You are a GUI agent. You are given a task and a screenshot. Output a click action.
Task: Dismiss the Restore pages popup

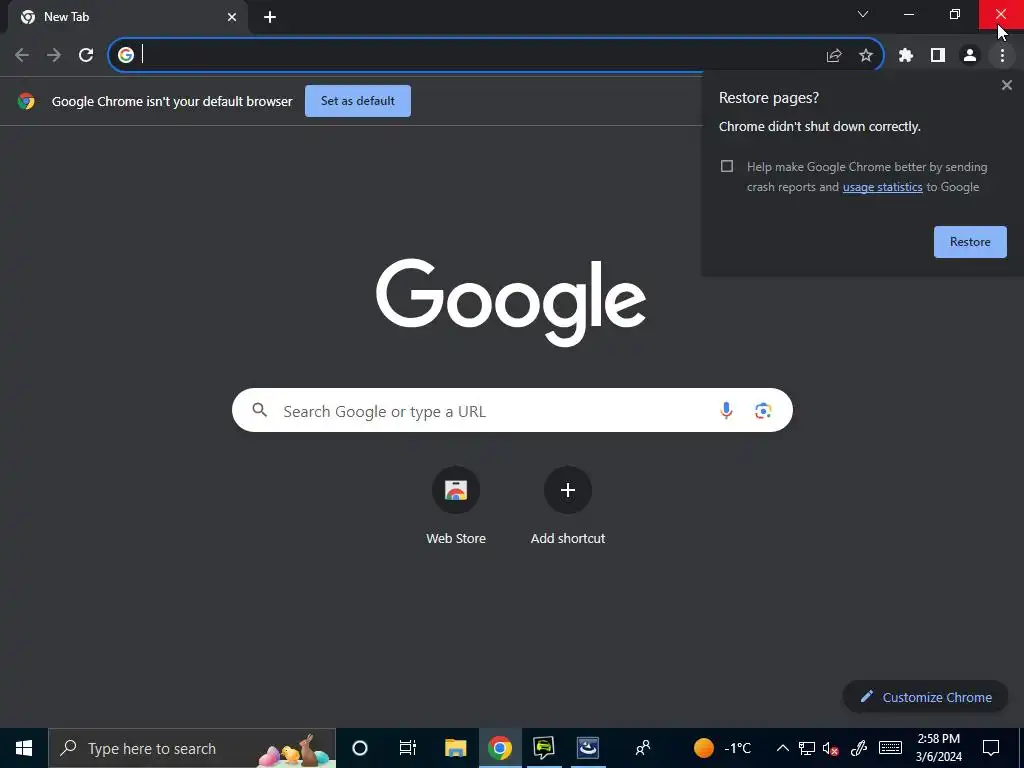click(x=1006, y=85)
